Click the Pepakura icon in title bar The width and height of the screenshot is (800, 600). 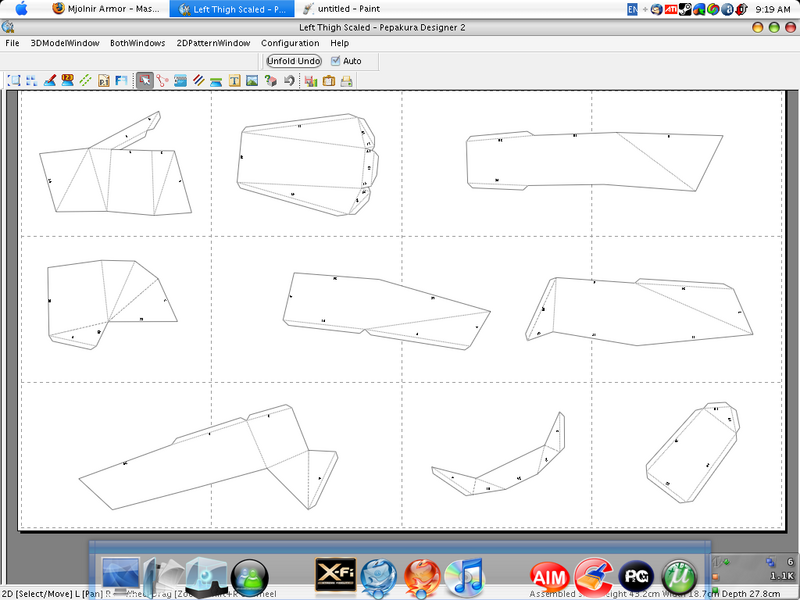pyautogui.click(x=8, y=27)
